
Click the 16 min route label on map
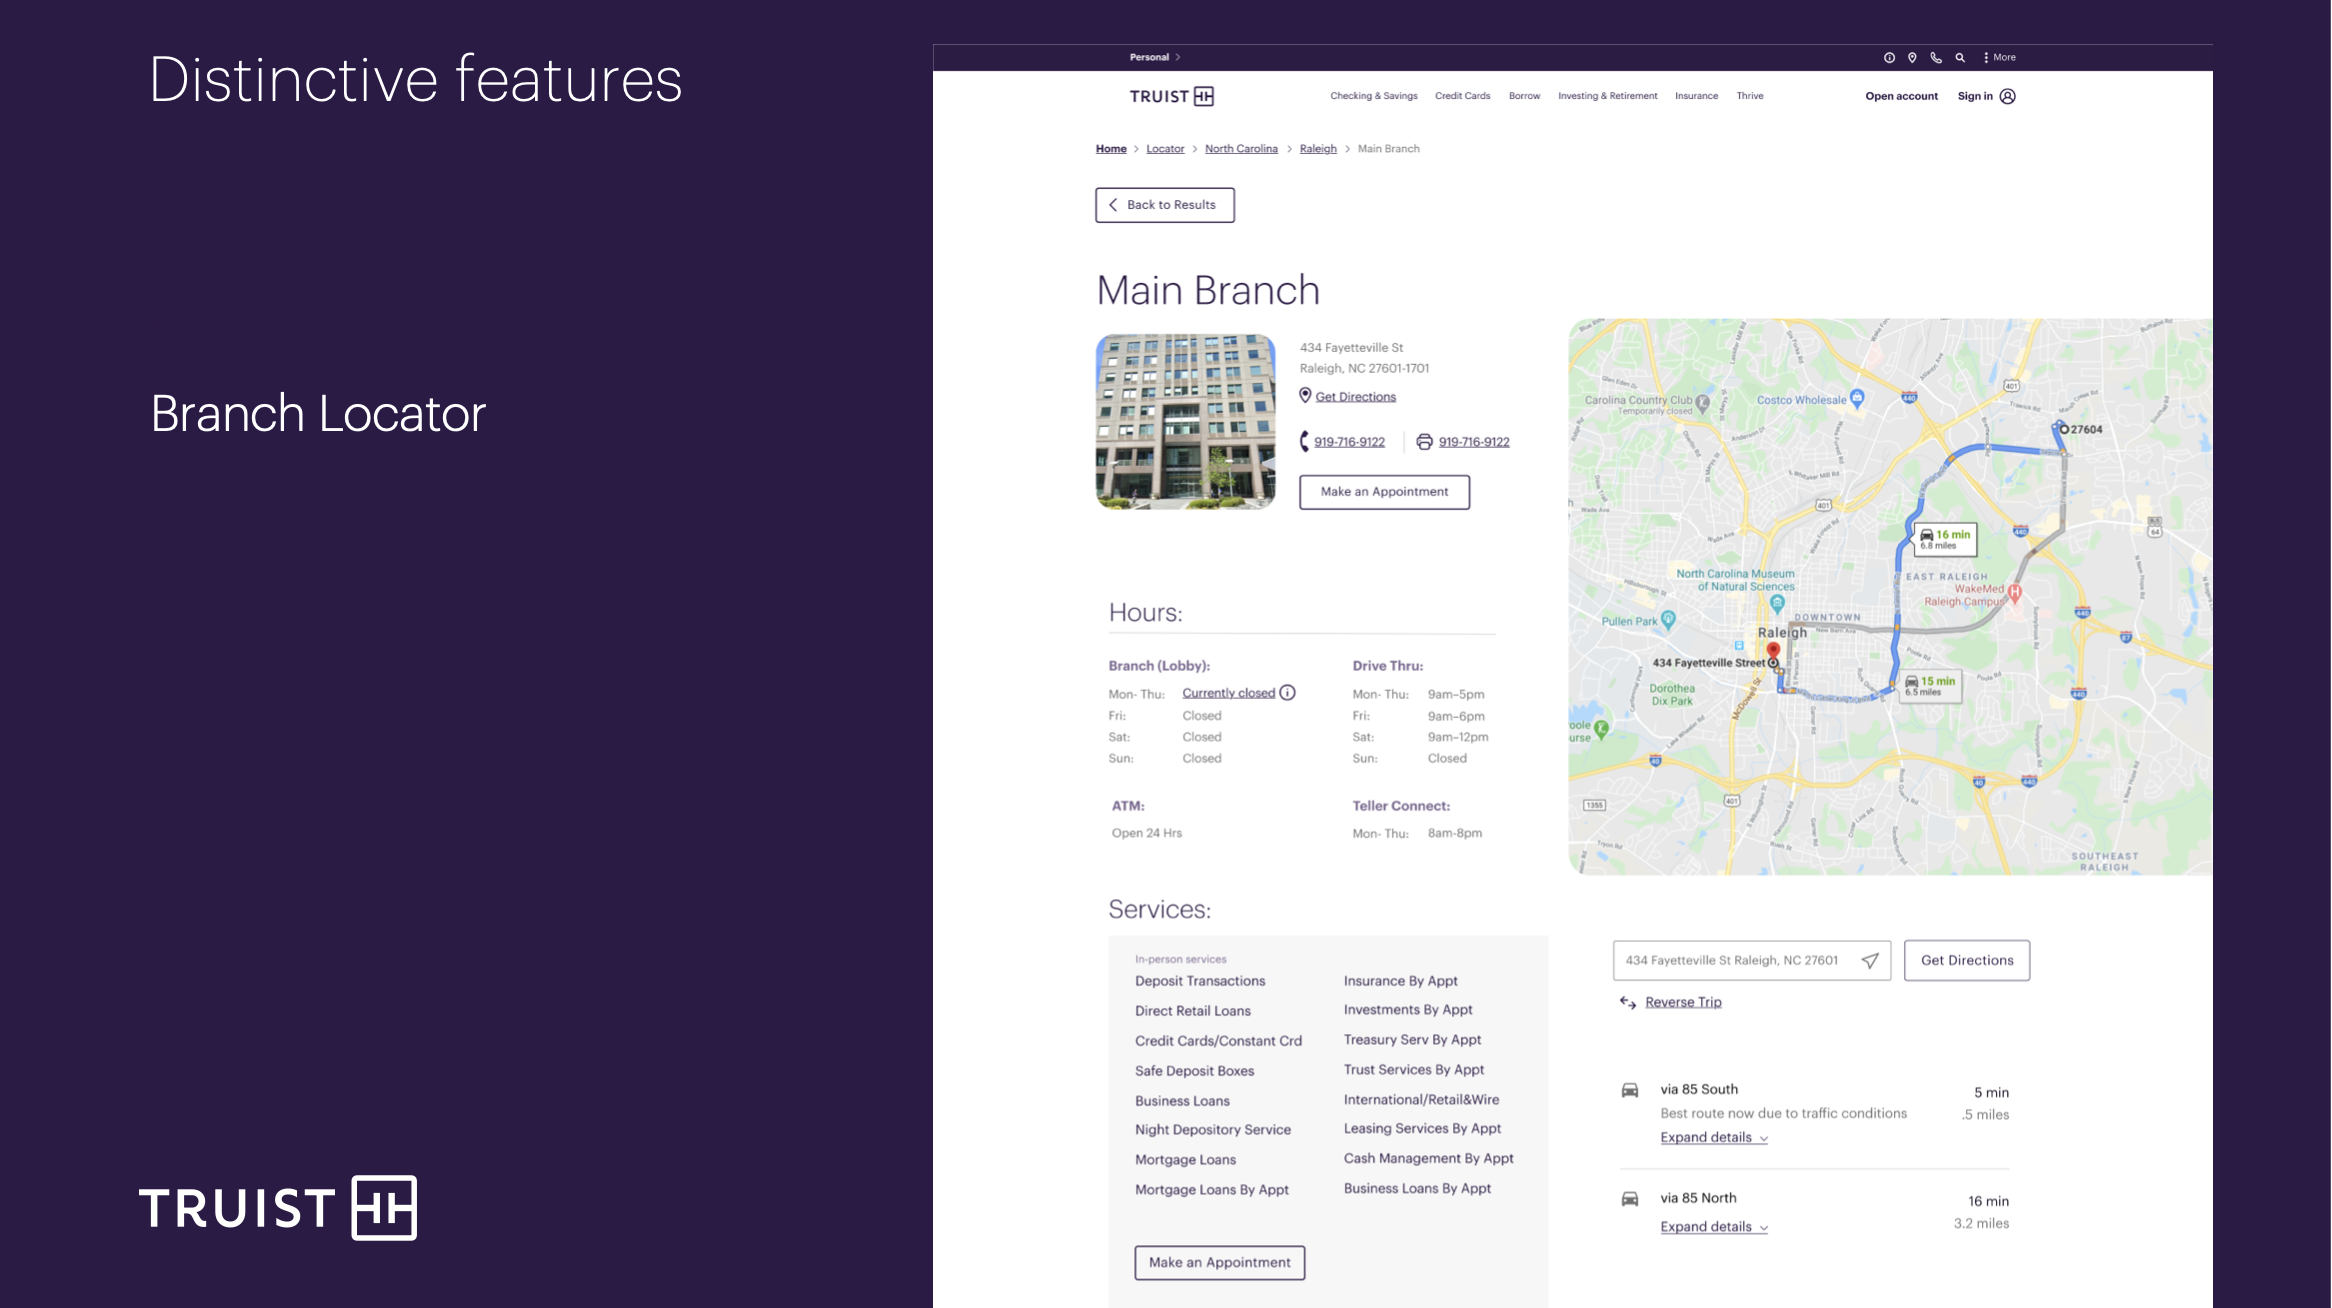click(x=1945, y=539)
